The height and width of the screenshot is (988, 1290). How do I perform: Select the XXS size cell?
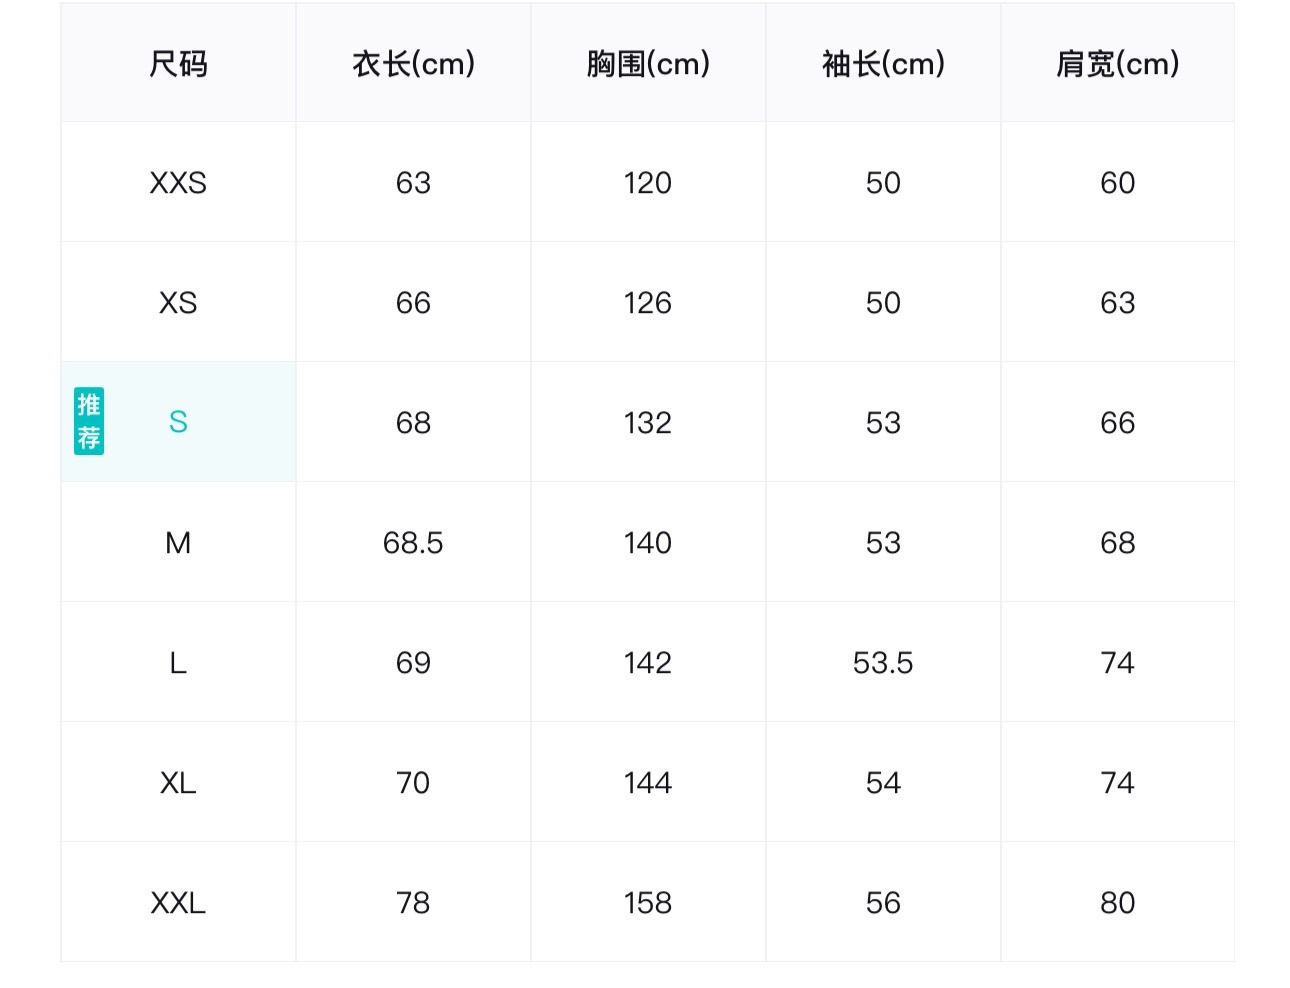[178, 183]
